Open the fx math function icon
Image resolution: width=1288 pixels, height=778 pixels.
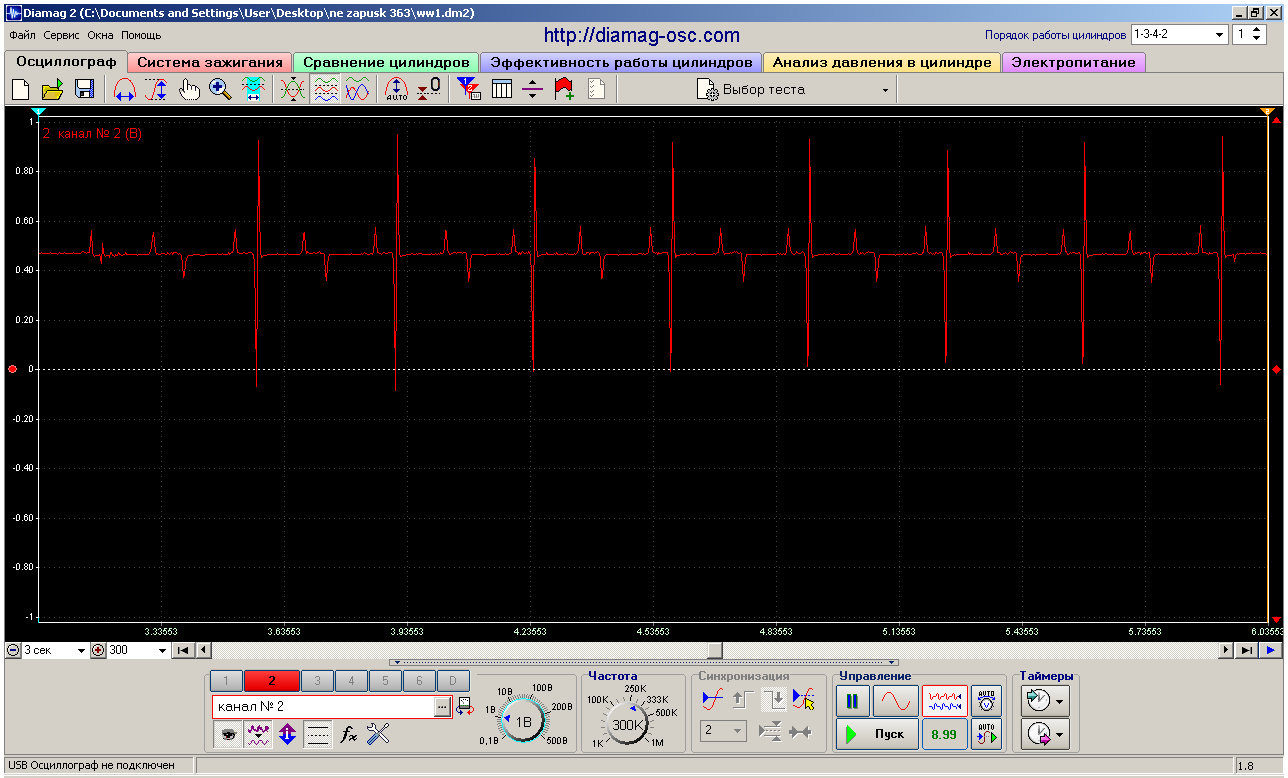point(348,735)
